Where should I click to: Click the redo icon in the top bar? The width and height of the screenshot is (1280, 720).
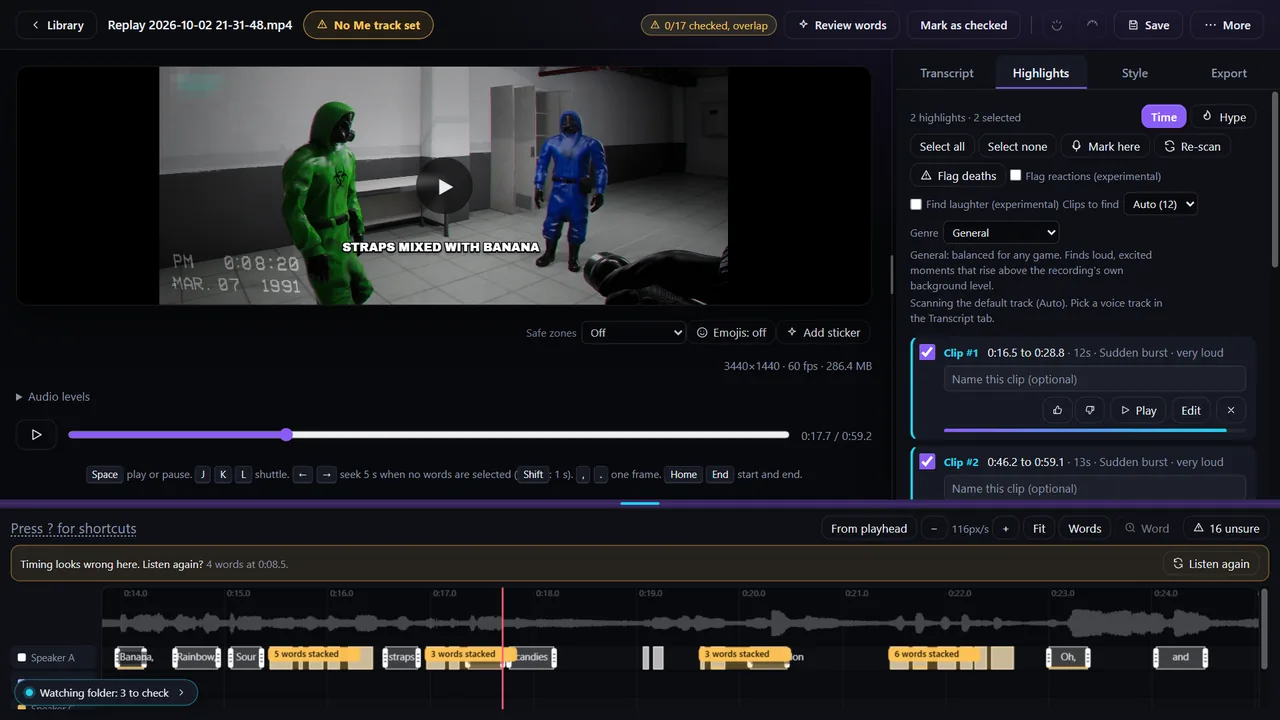pyautogui.click(x=1092, y=25)
